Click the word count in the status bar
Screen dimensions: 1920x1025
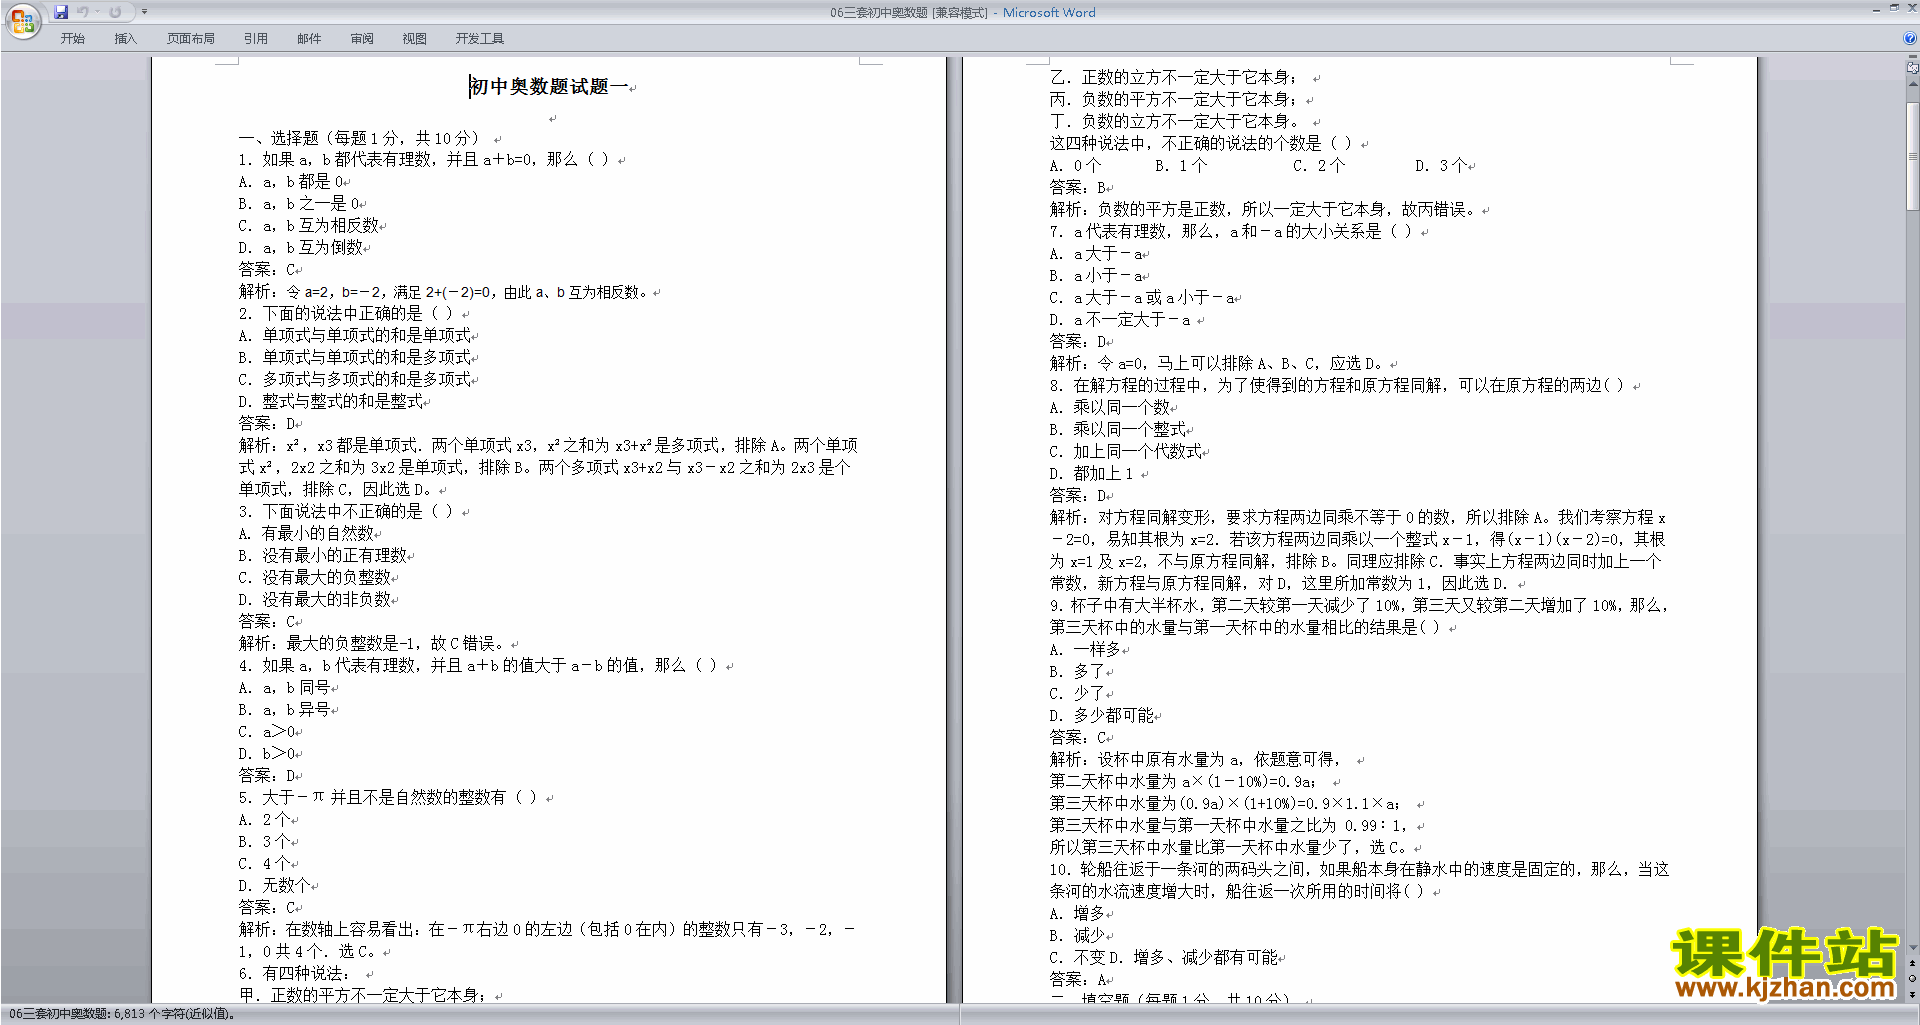click(x=123, y=1014)
